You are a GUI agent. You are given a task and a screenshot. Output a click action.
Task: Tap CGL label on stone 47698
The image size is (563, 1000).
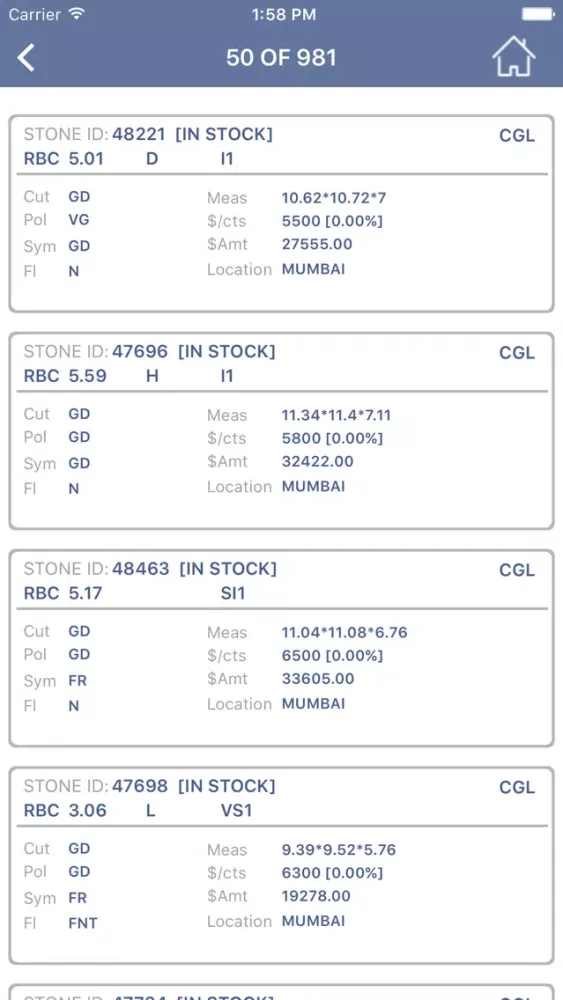(517, 787)
